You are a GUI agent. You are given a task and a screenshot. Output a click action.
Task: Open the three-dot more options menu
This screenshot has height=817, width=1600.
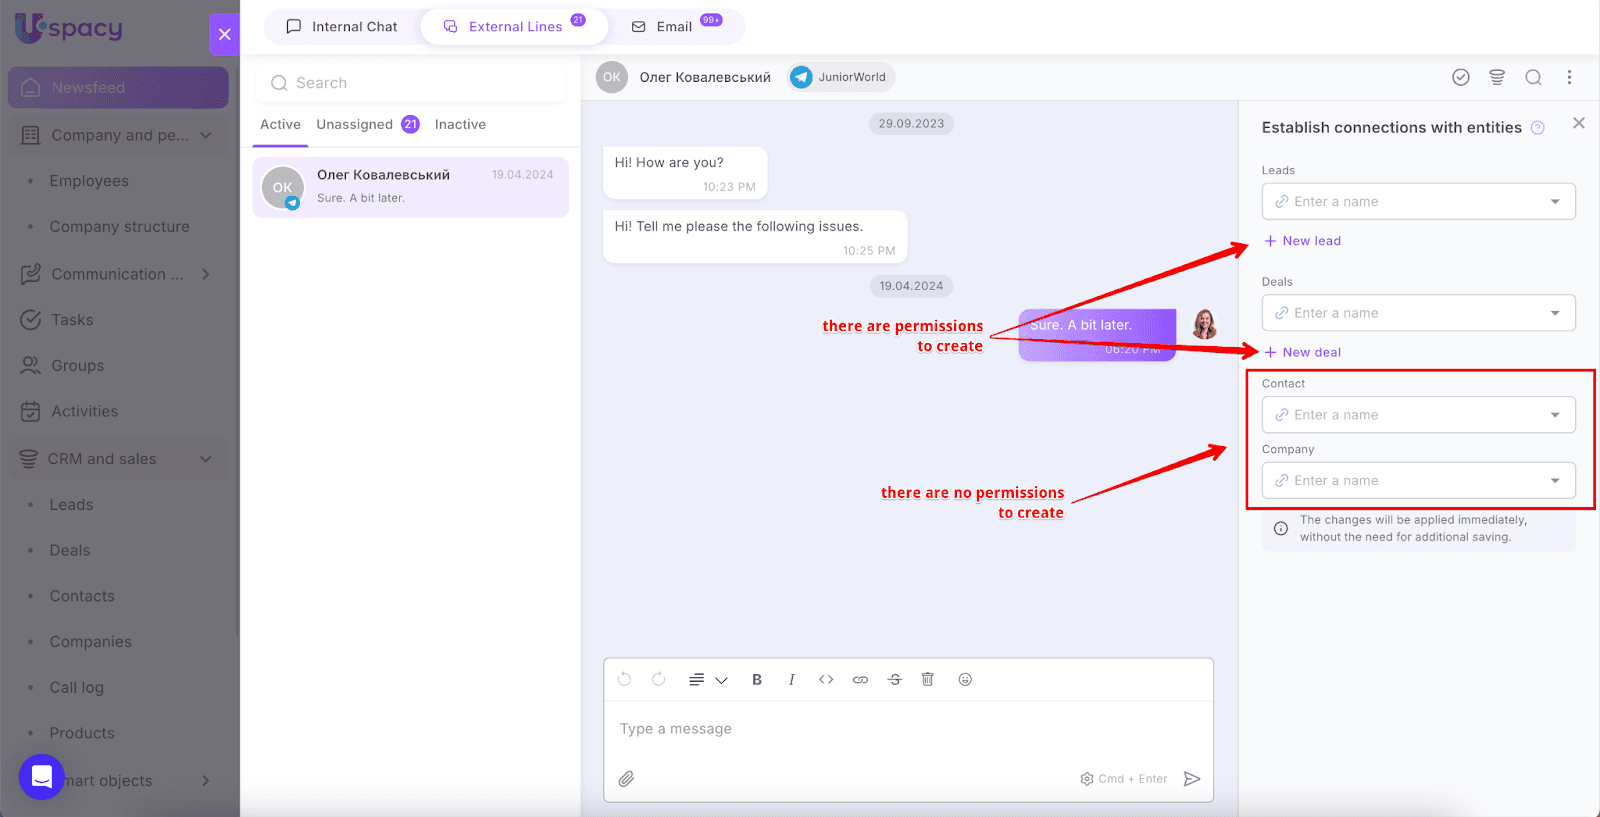1569,78
